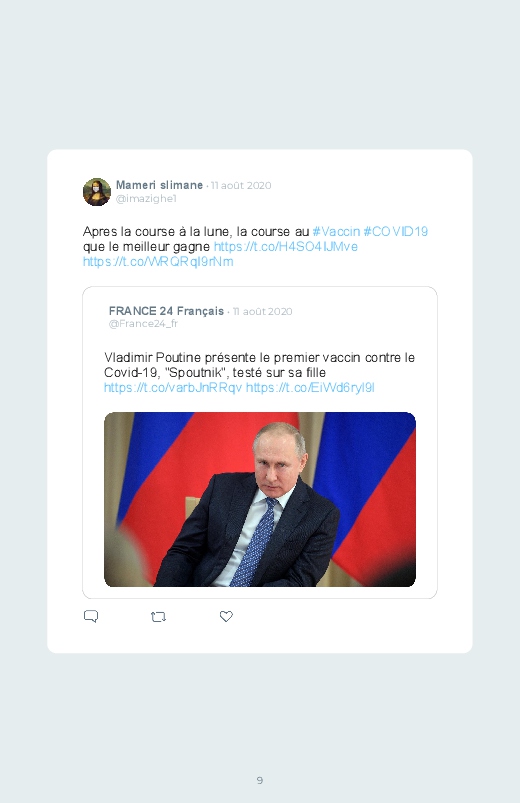Open the Mameri slimane profile name
Image resolution: width=520 pixels, height=803 pixels.
(159, 185)
